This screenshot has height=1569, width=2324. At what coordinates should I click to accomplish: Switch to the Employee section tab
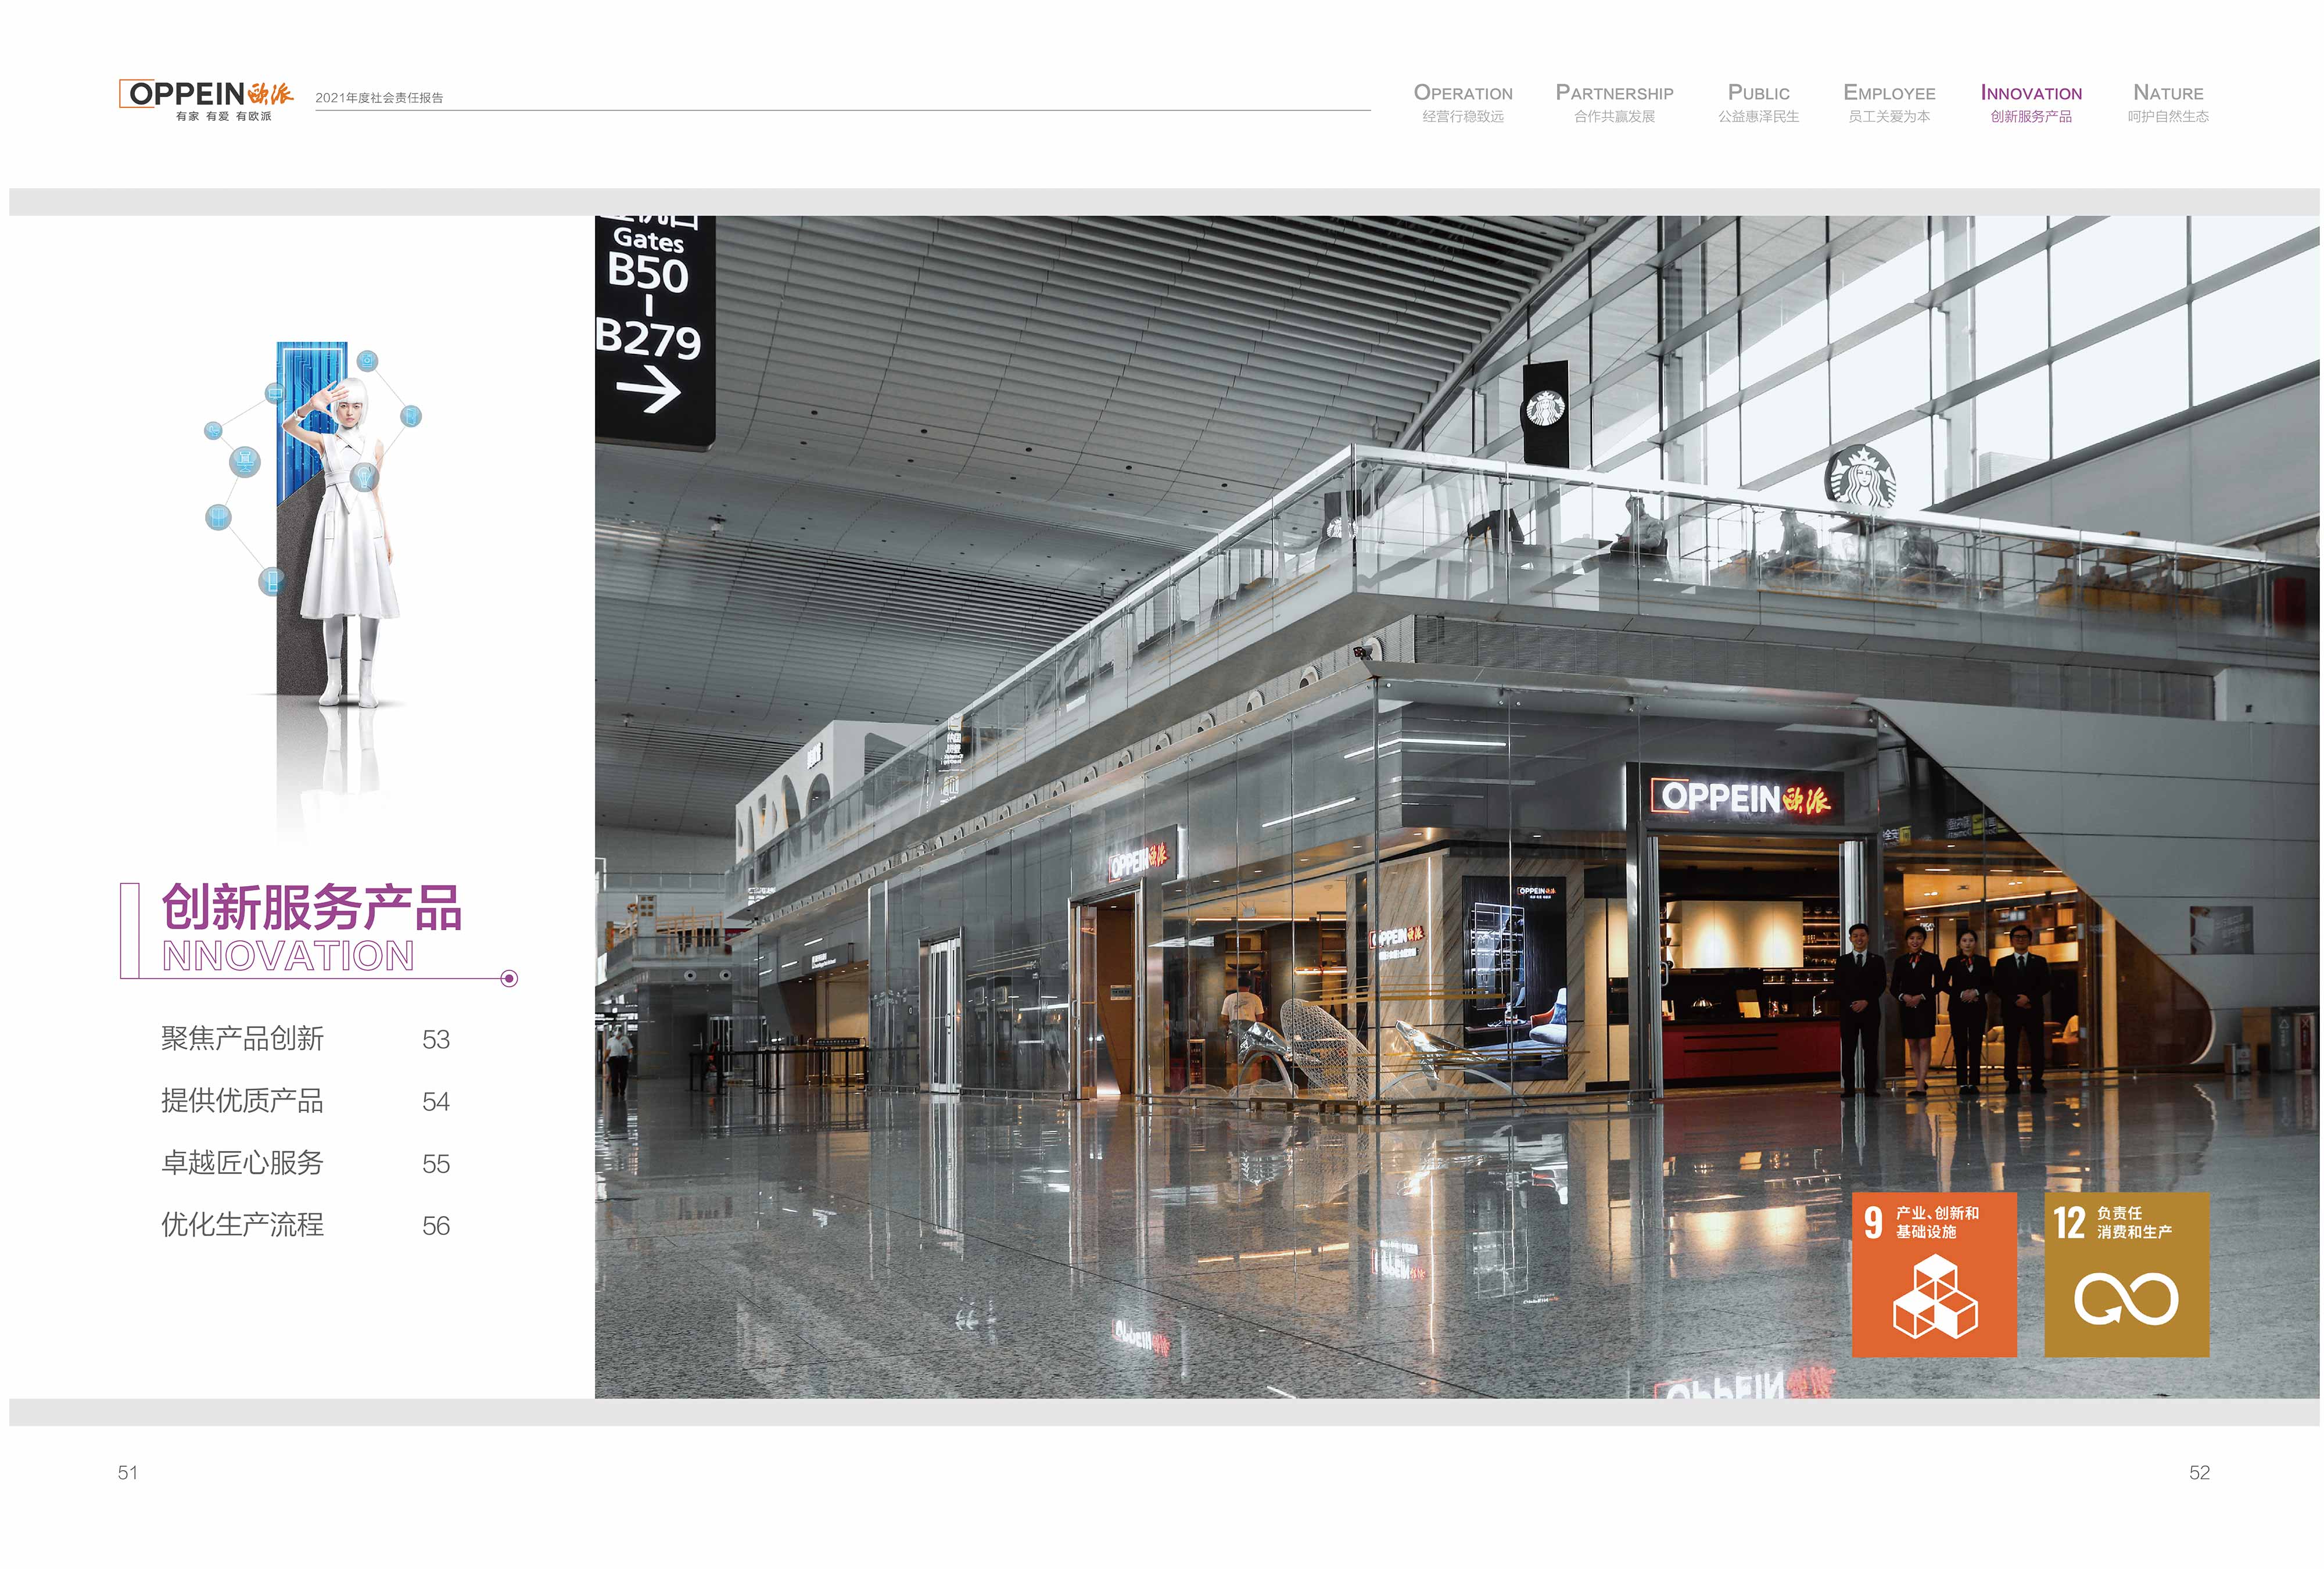(x=1889, y=103)
